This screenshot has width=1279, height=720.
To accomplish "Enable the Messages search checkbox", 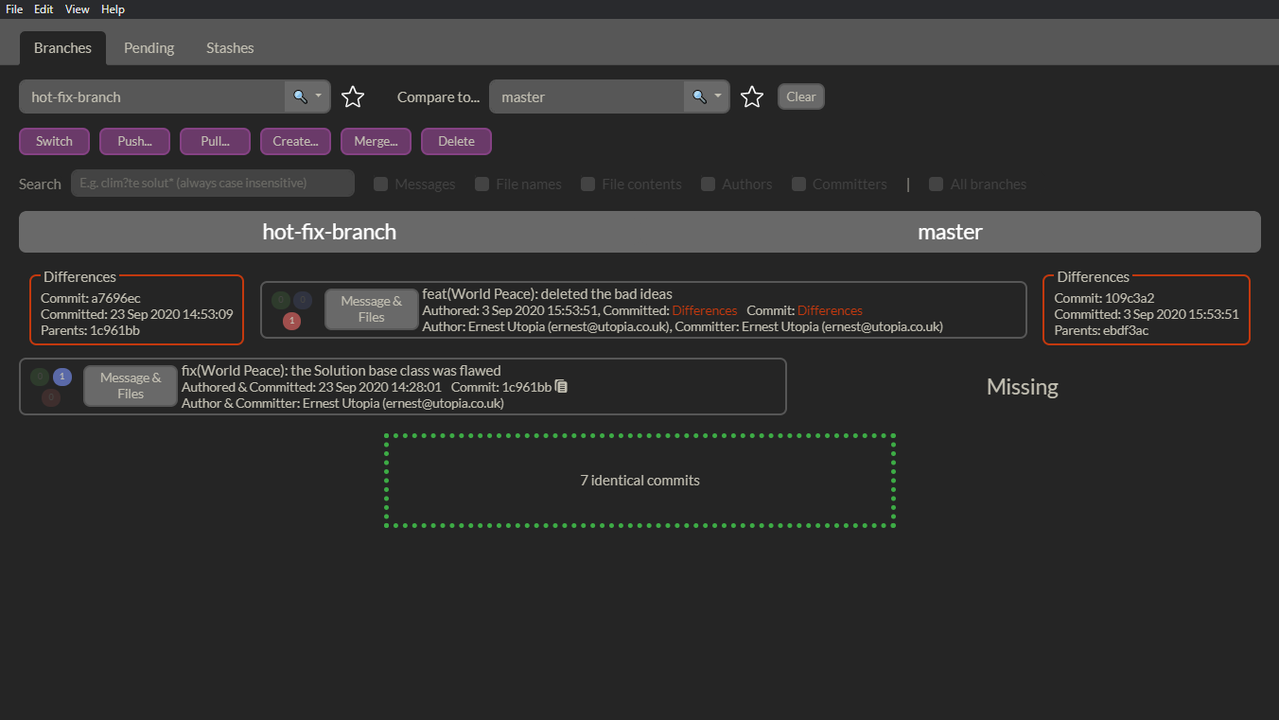I will point(381,184).
